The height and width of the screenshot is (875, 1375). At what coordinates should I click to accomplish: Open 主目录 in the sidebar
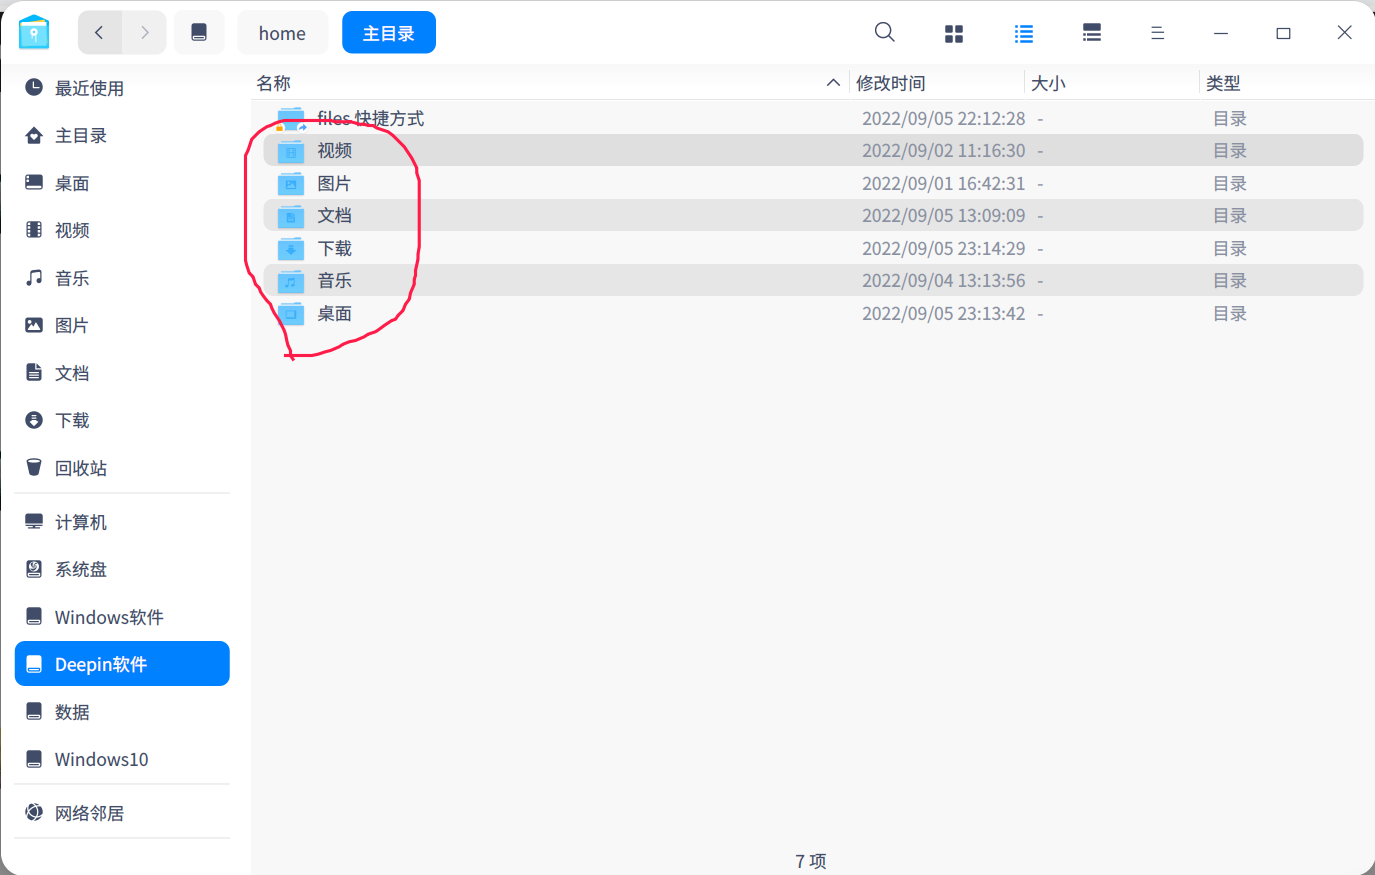(123, 135)
